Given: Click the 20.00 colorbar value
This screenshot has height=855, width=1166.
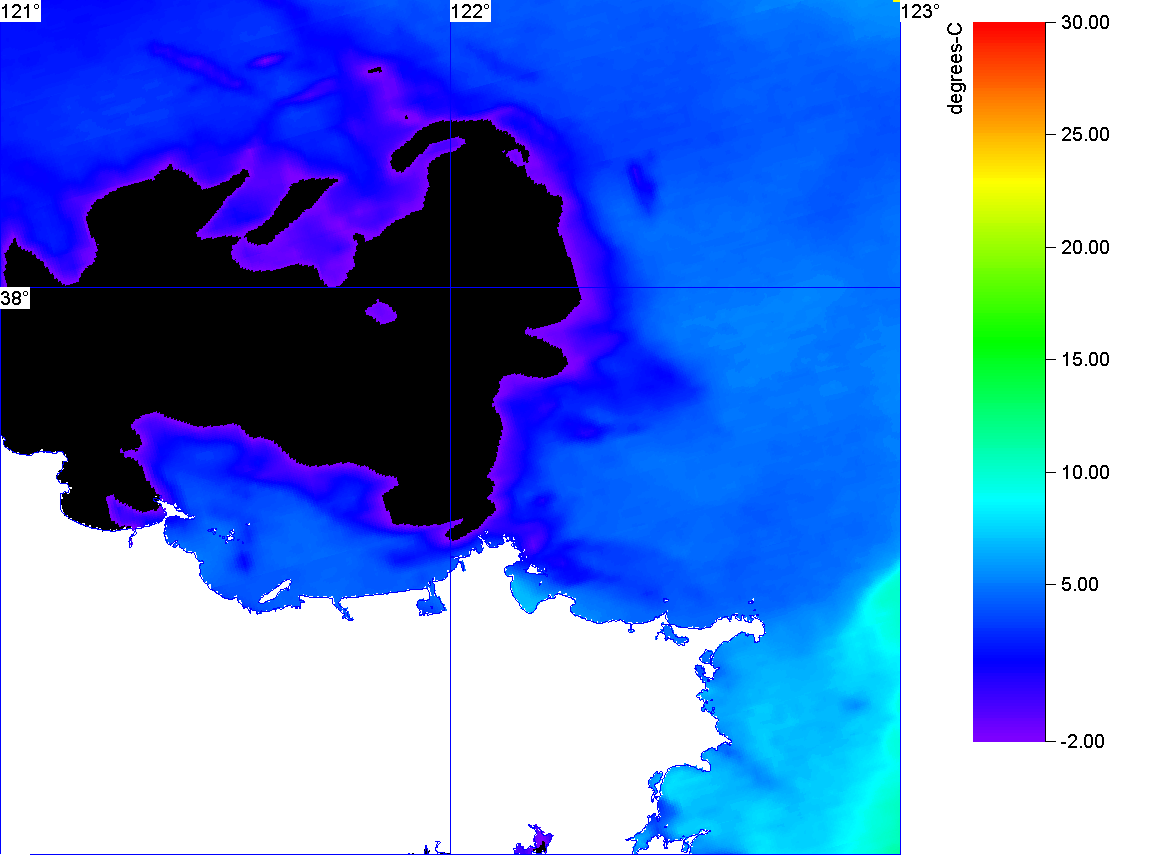Looking at the screenshot, I should pyautogui.click(x=1085, y=248).
